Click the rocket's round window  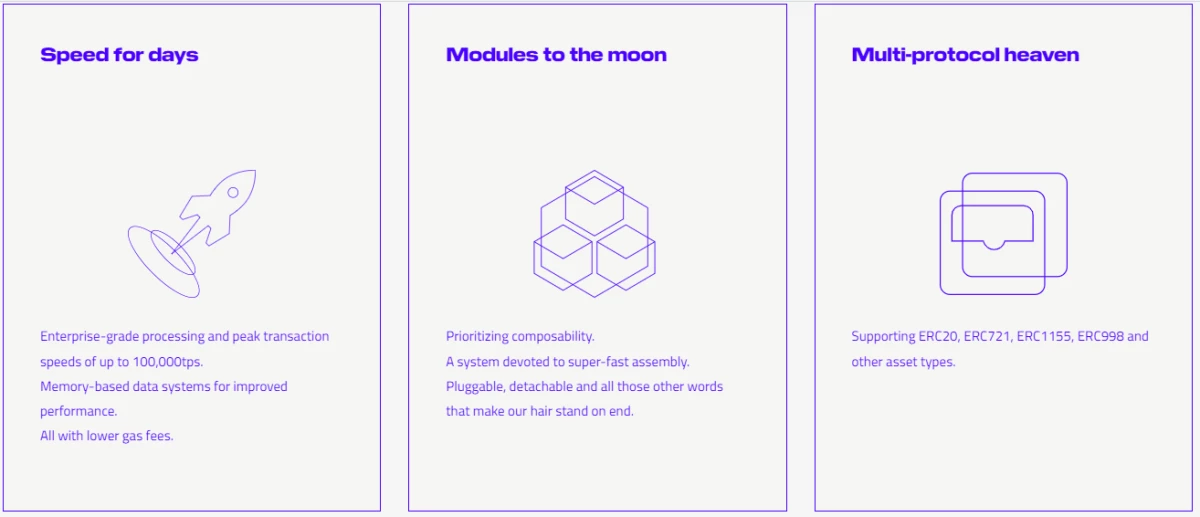(x=233, y=191)
